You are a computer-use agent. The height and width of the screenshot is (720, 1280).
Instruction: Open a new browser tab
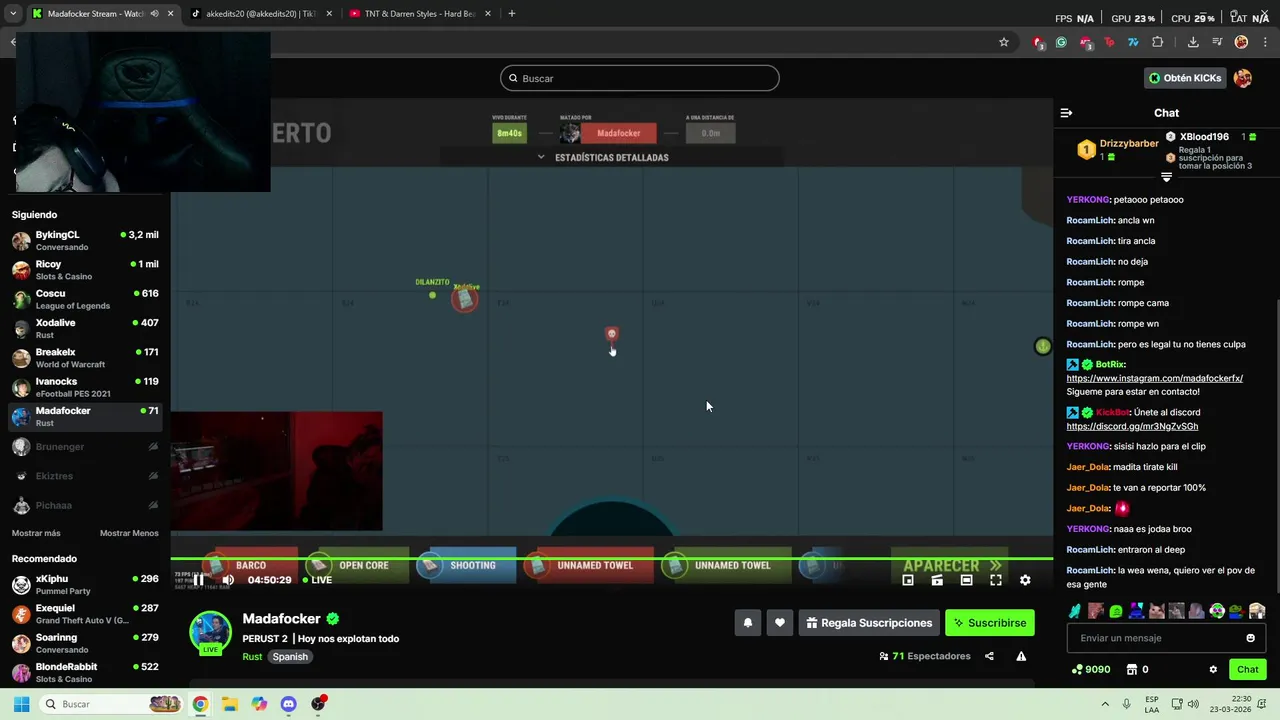pos(511,14)
